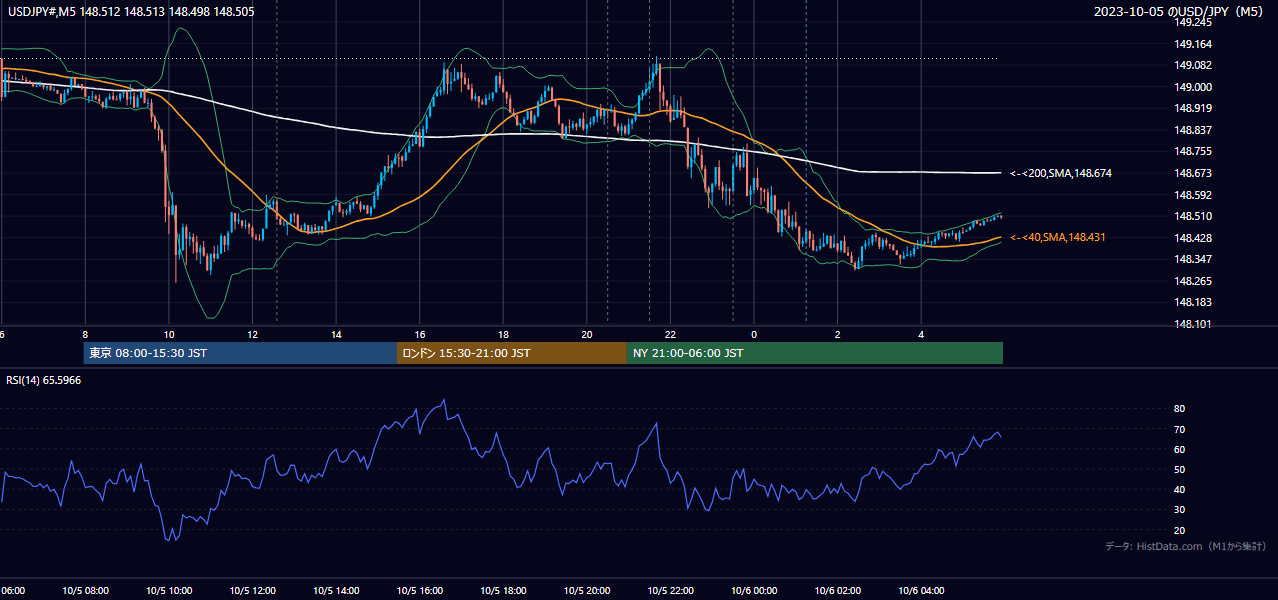This screenshot has width=1278, height=600.
Task: Click the '2023-10-05 のUSD/JPY (M5)' heading
Action: (x=1181, y=11)
